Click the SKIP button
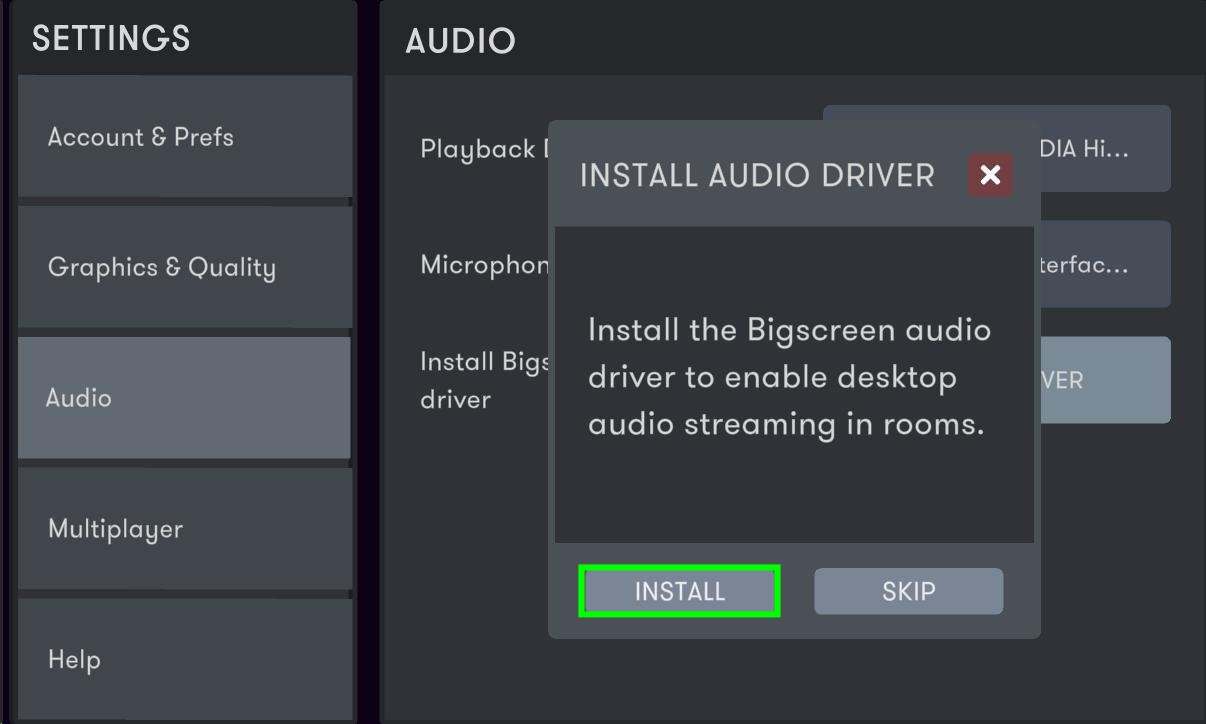Viewport: 1206px width, 724px height. click(908, 591)
